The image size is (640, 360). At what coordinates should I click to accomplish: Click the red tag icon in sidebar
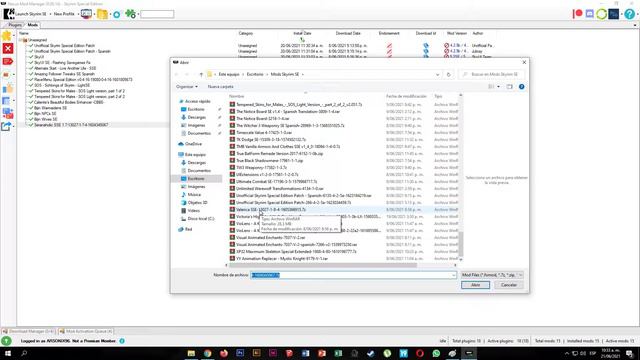pyautogui.click(x=7, y=62)
